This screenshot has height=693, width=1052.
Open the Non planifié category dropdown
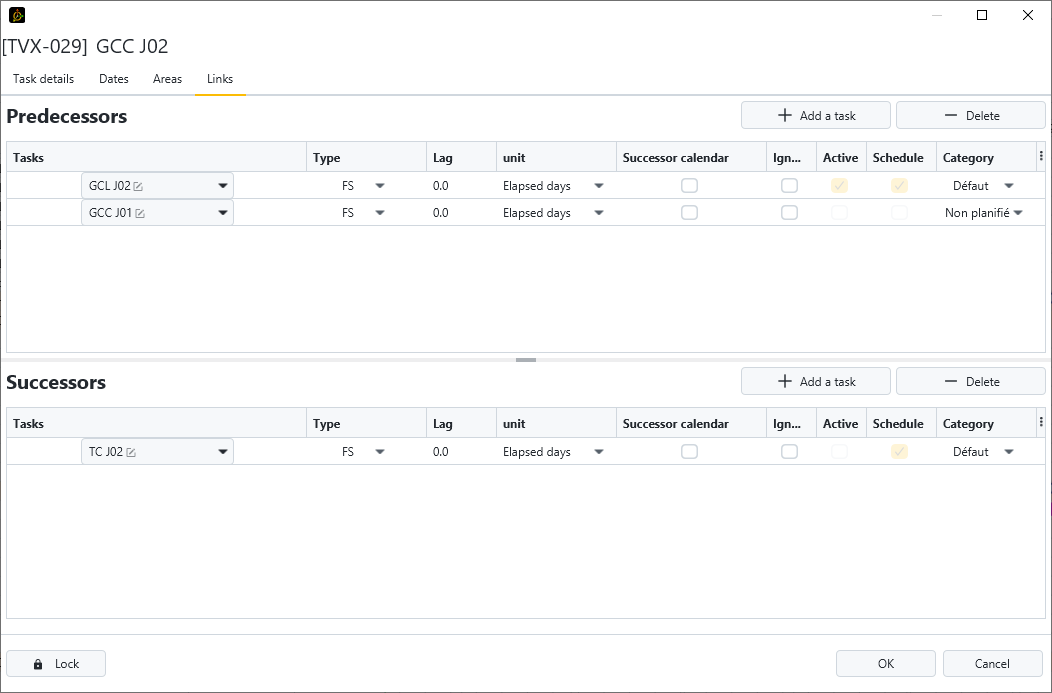[1018, 213]
